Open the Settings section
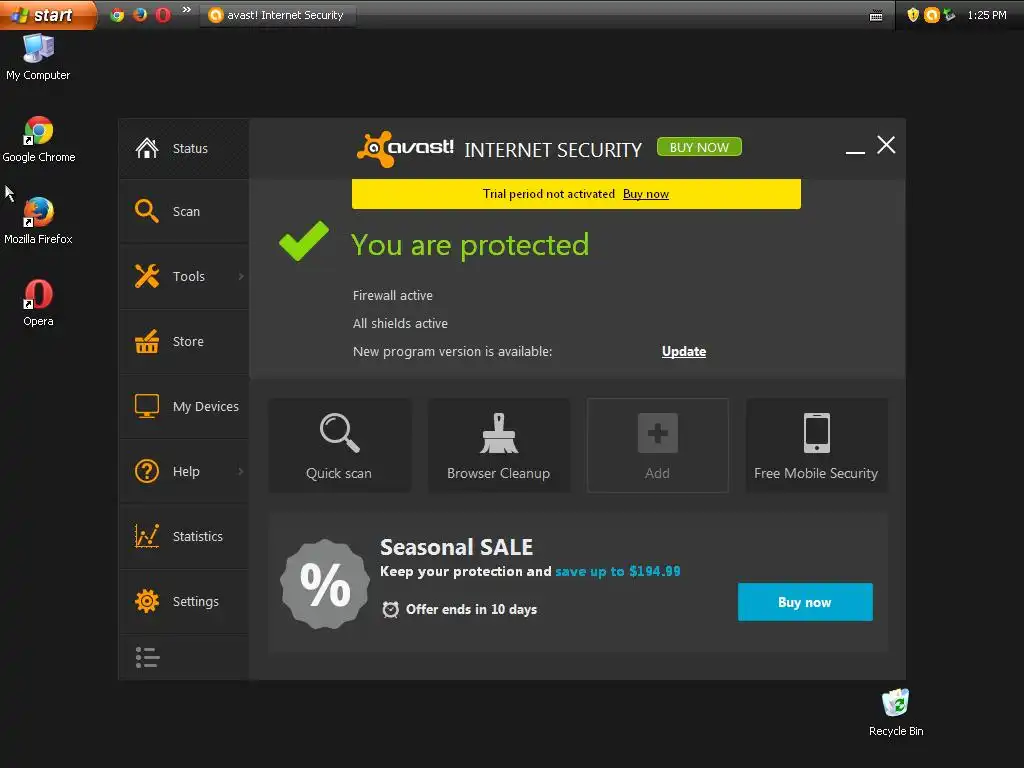This screenshot has width=1024, height=768. coord(184,601)
